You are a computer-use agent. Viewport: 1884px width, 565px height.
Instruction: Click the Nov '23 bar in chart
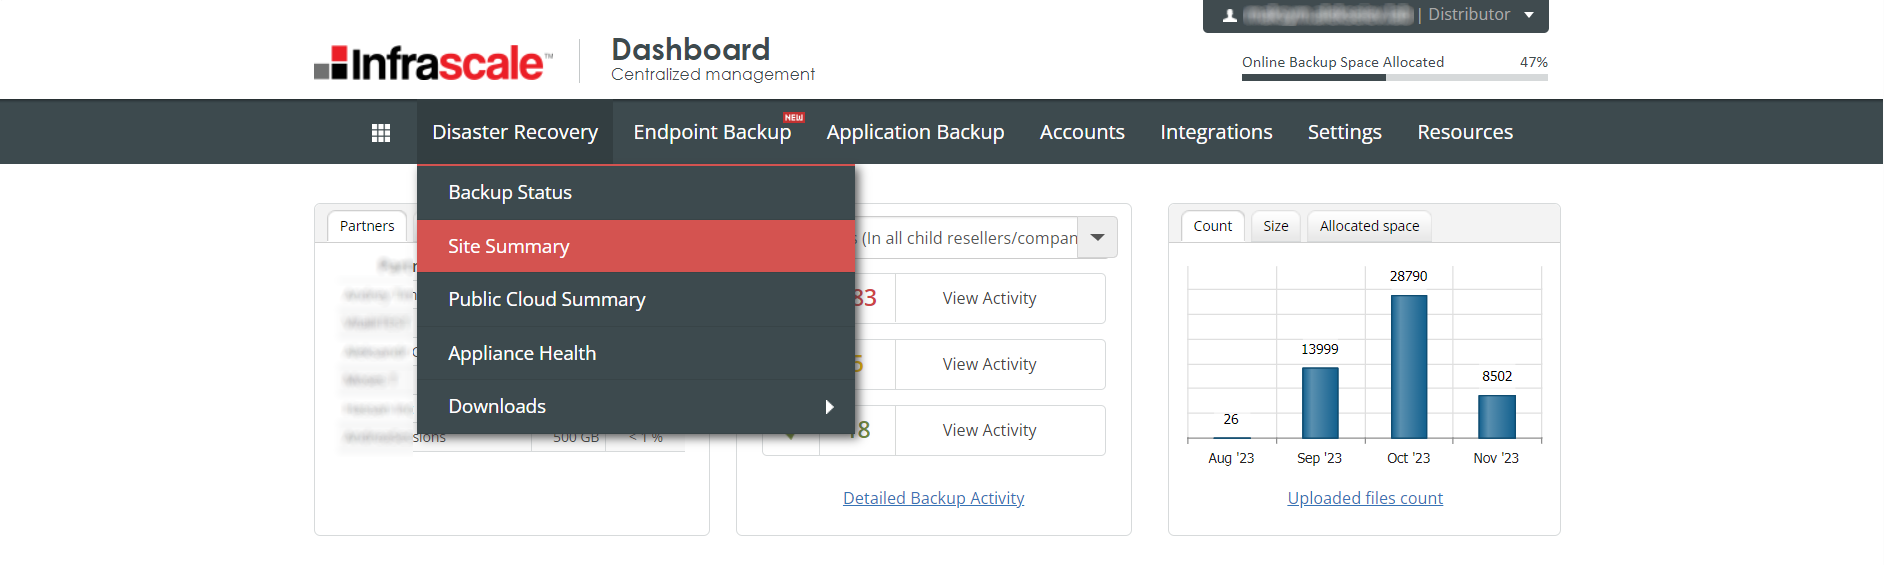click(1497, 416)
